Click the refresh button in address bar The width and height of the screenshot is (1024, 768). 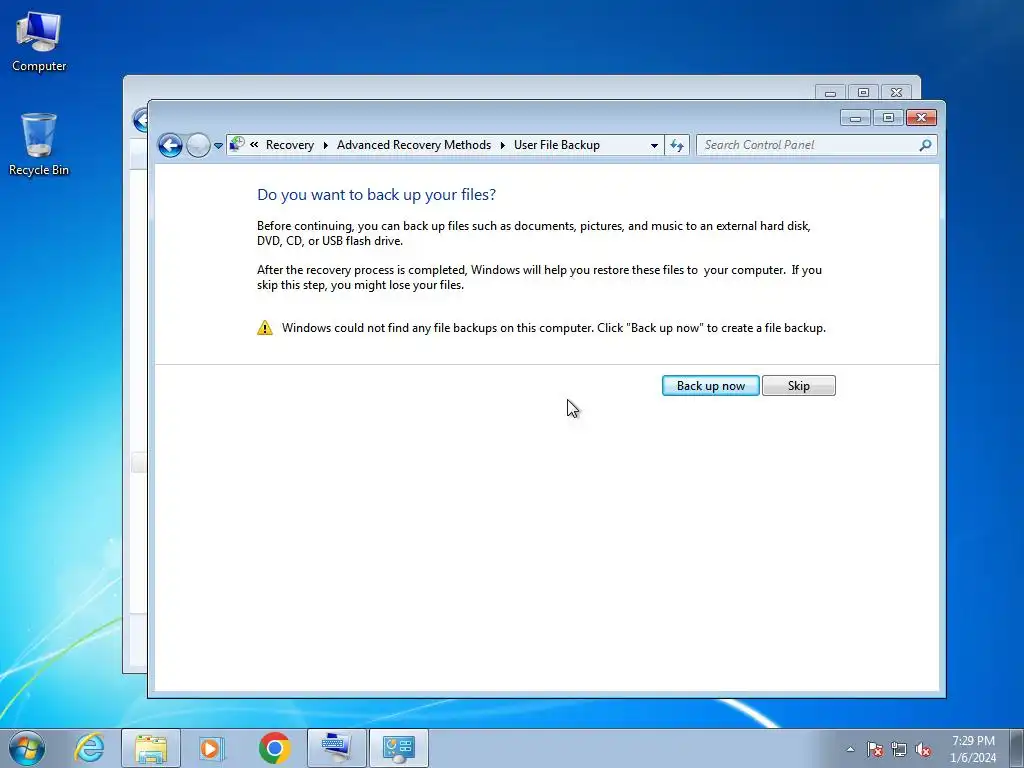[677, 145]
